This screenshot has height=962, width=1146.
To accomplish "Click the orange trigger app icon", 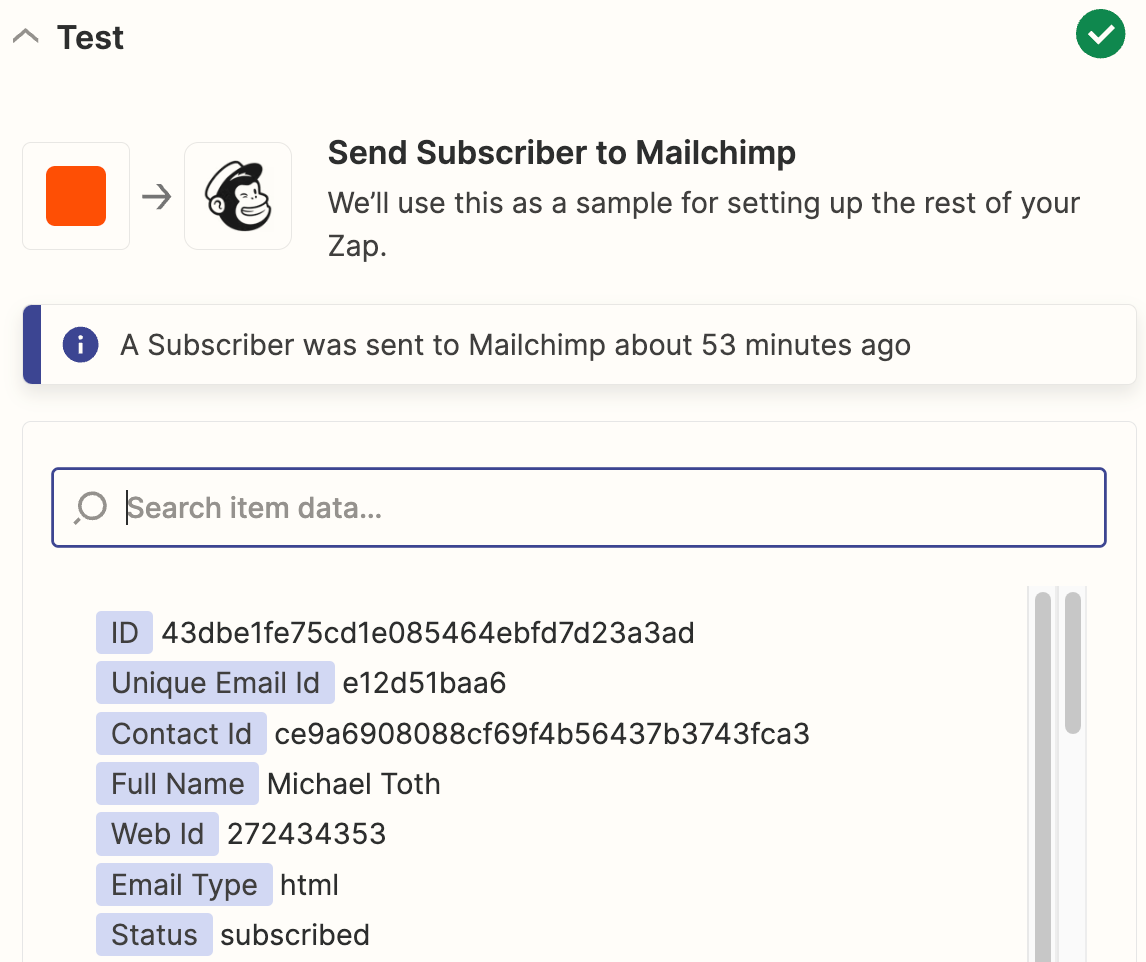I will pyautogui.click(x=76, y=196).
